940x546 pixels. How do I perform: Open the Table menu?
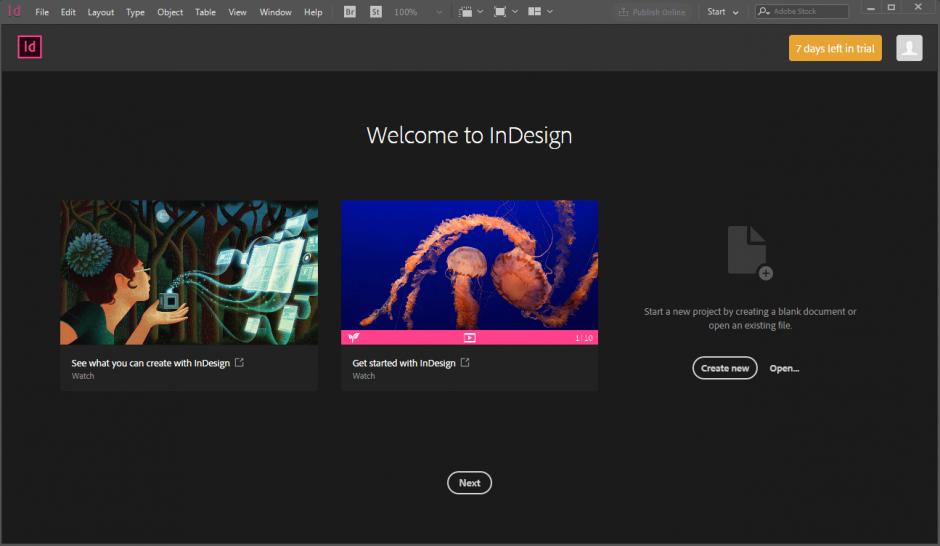point(205,12)
